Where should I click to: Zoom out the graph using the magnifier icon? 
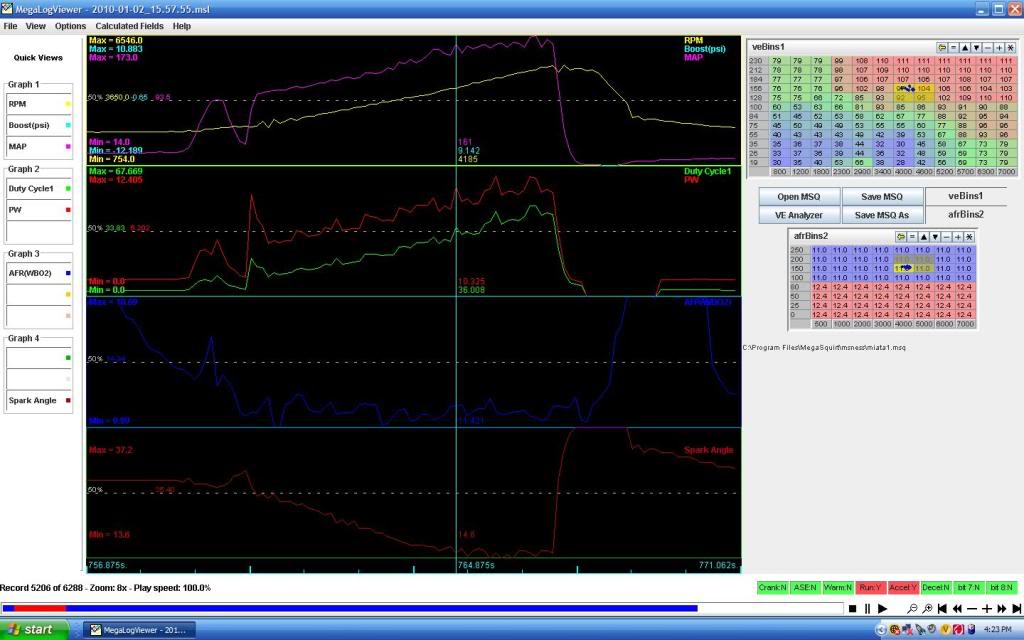913,607
